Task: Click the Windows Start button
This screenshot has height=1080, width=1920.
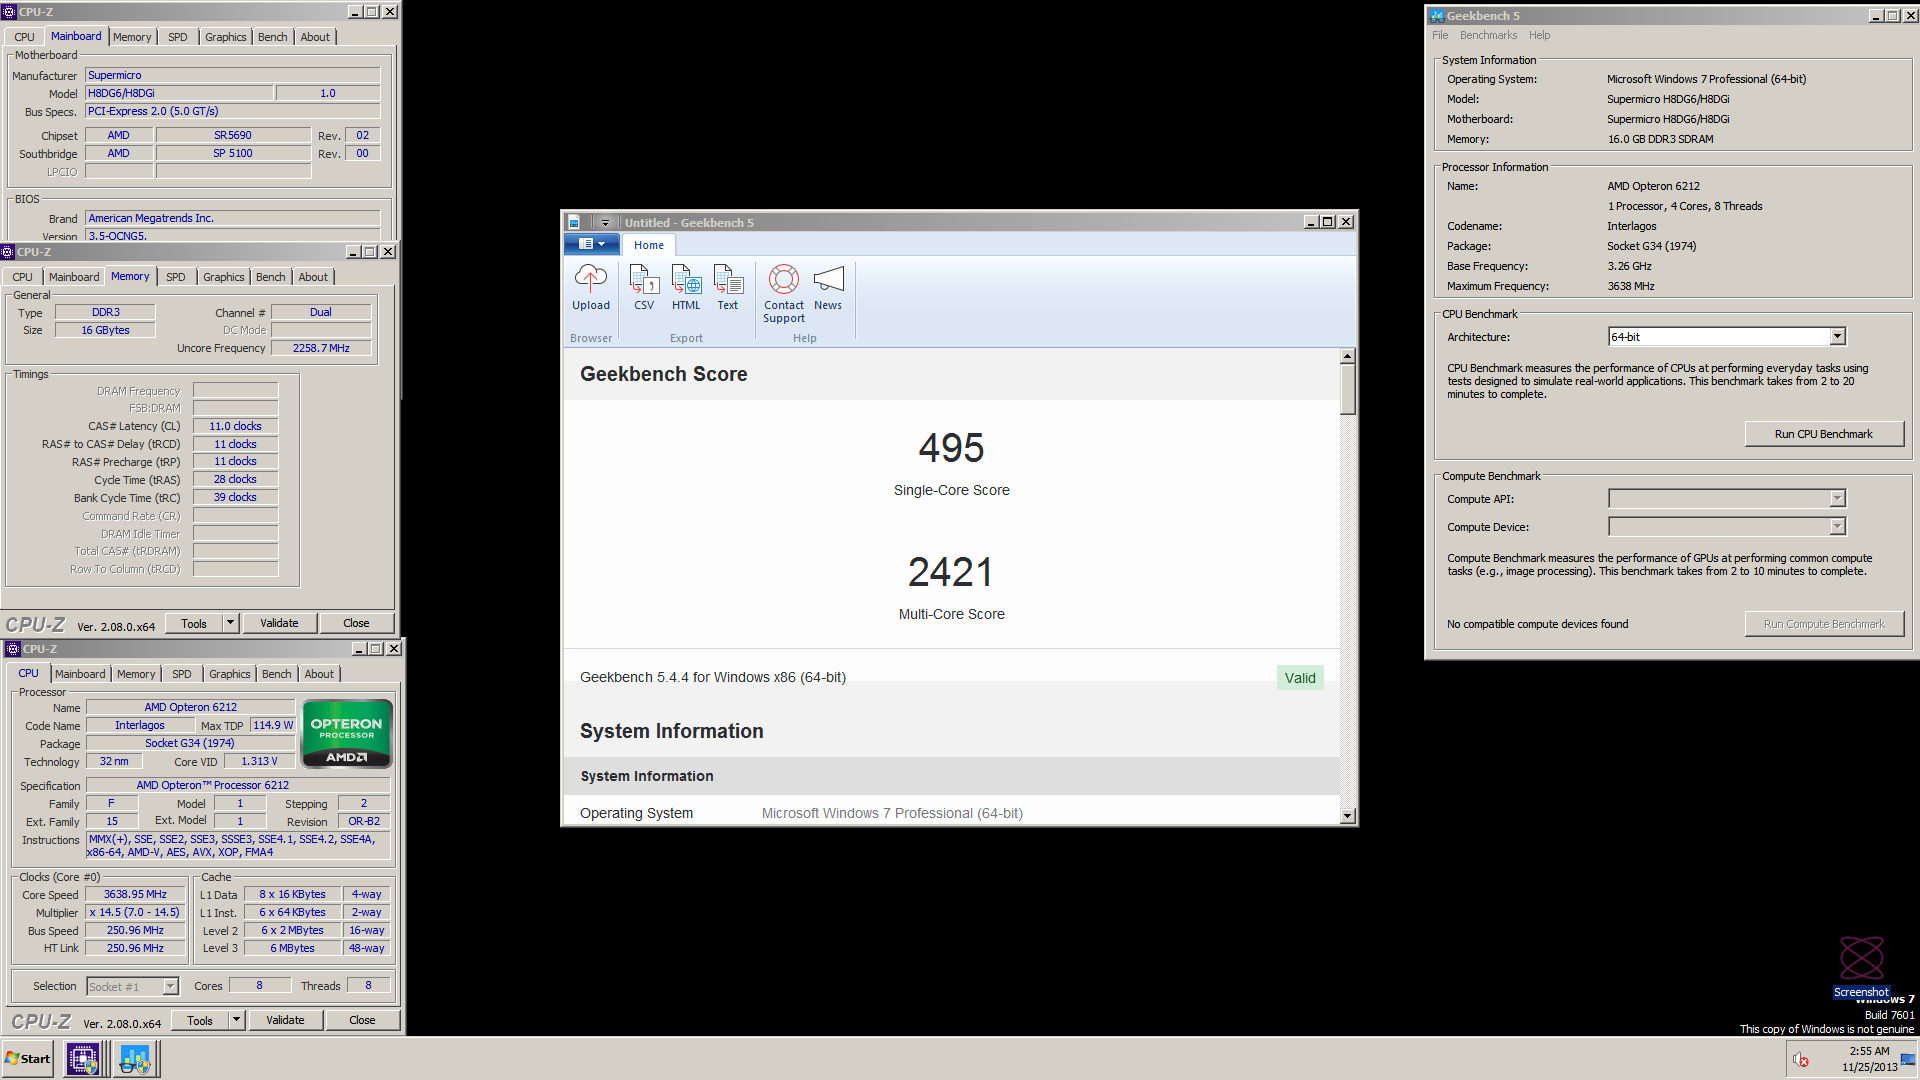Action: click(28, 1059)
